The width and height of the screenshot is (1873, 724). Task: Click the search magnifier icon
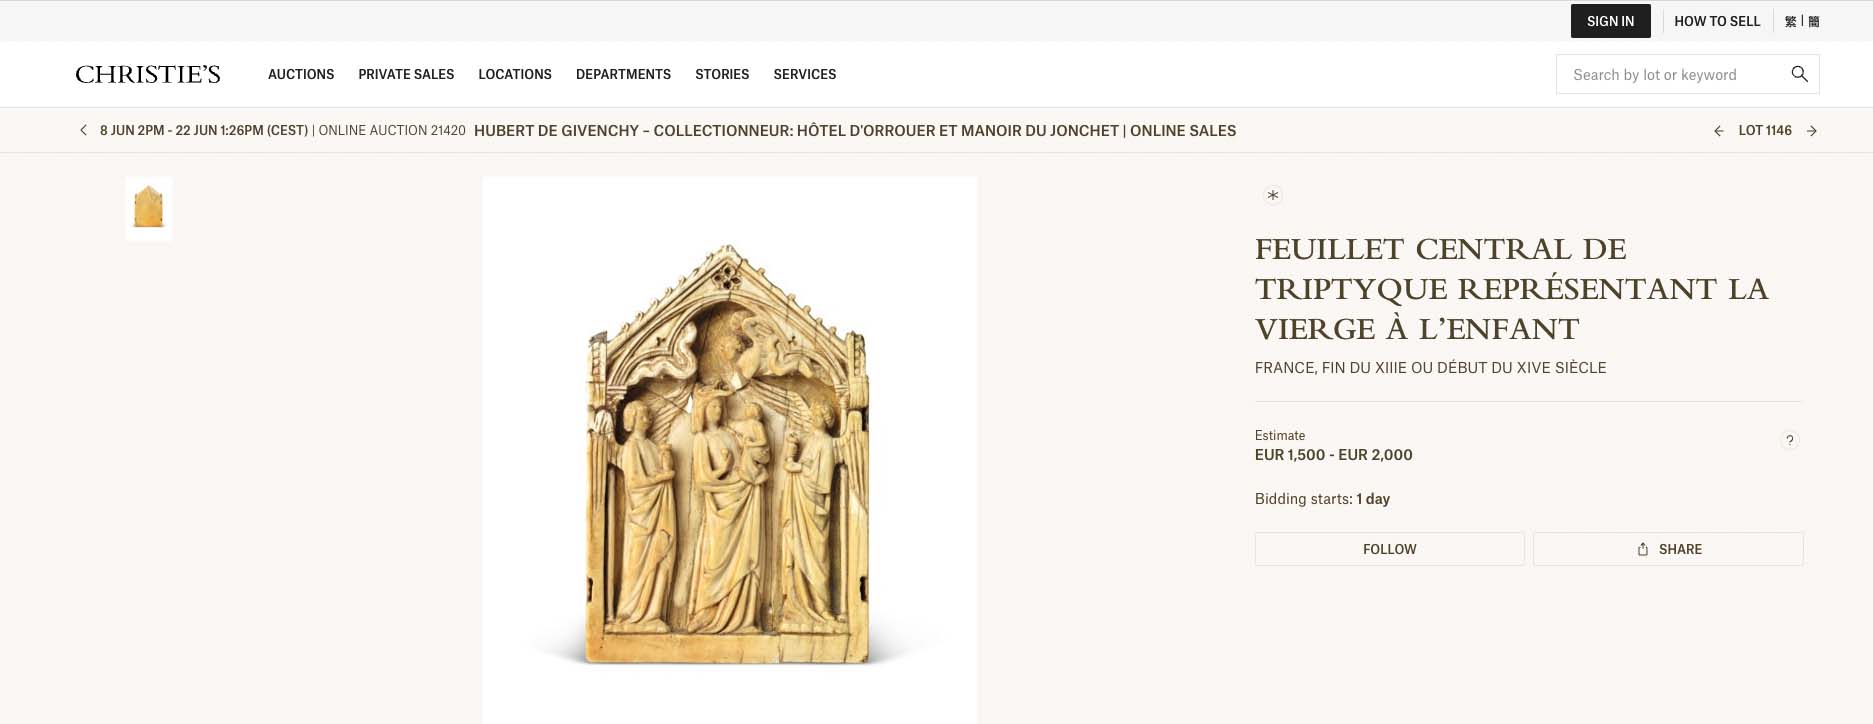coord(1799,74)
